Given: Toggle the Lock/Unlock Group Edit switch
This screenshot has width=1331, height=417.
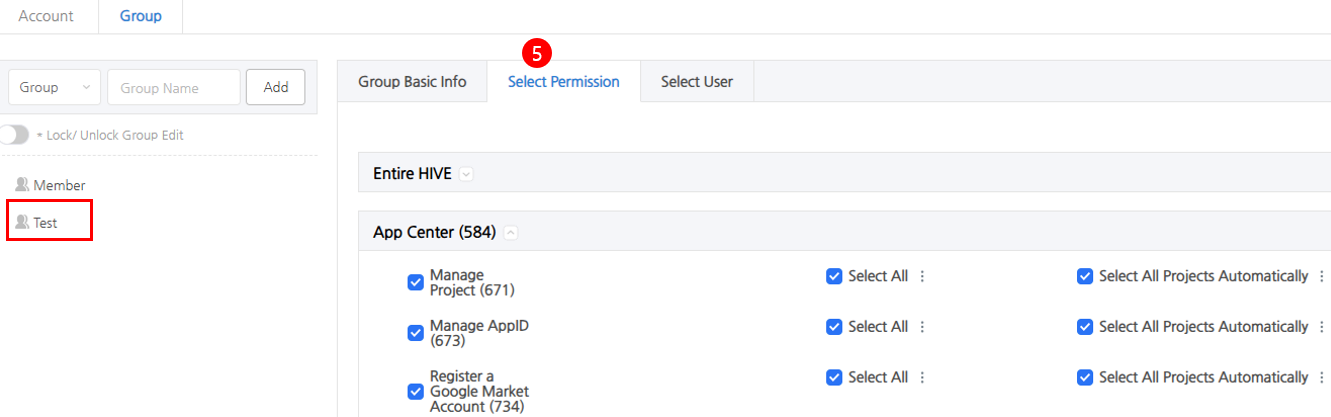Looking at the screenshot, I should [14, 135].
